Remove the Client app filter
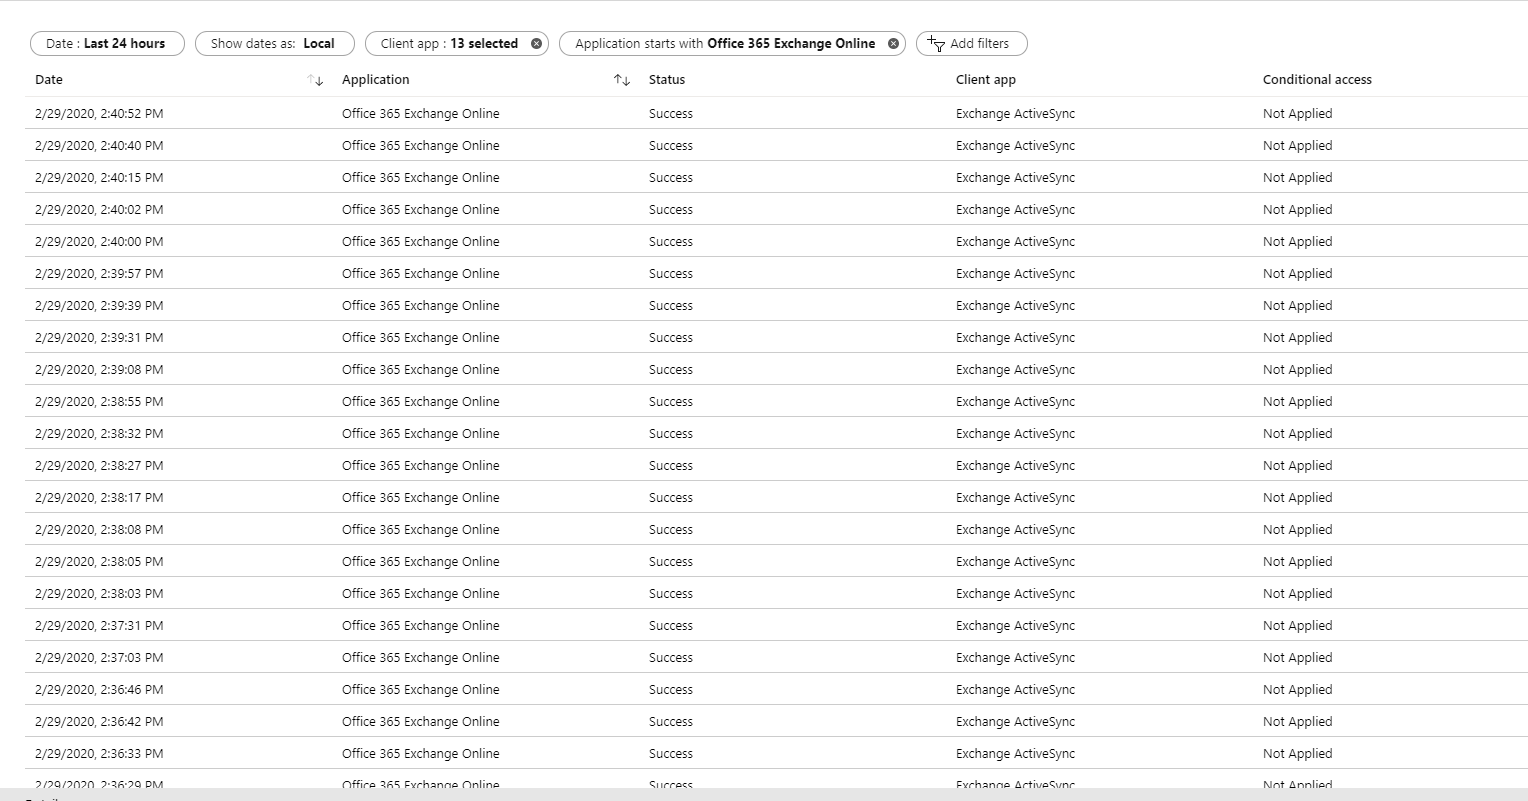 click(x=536, y=44)
